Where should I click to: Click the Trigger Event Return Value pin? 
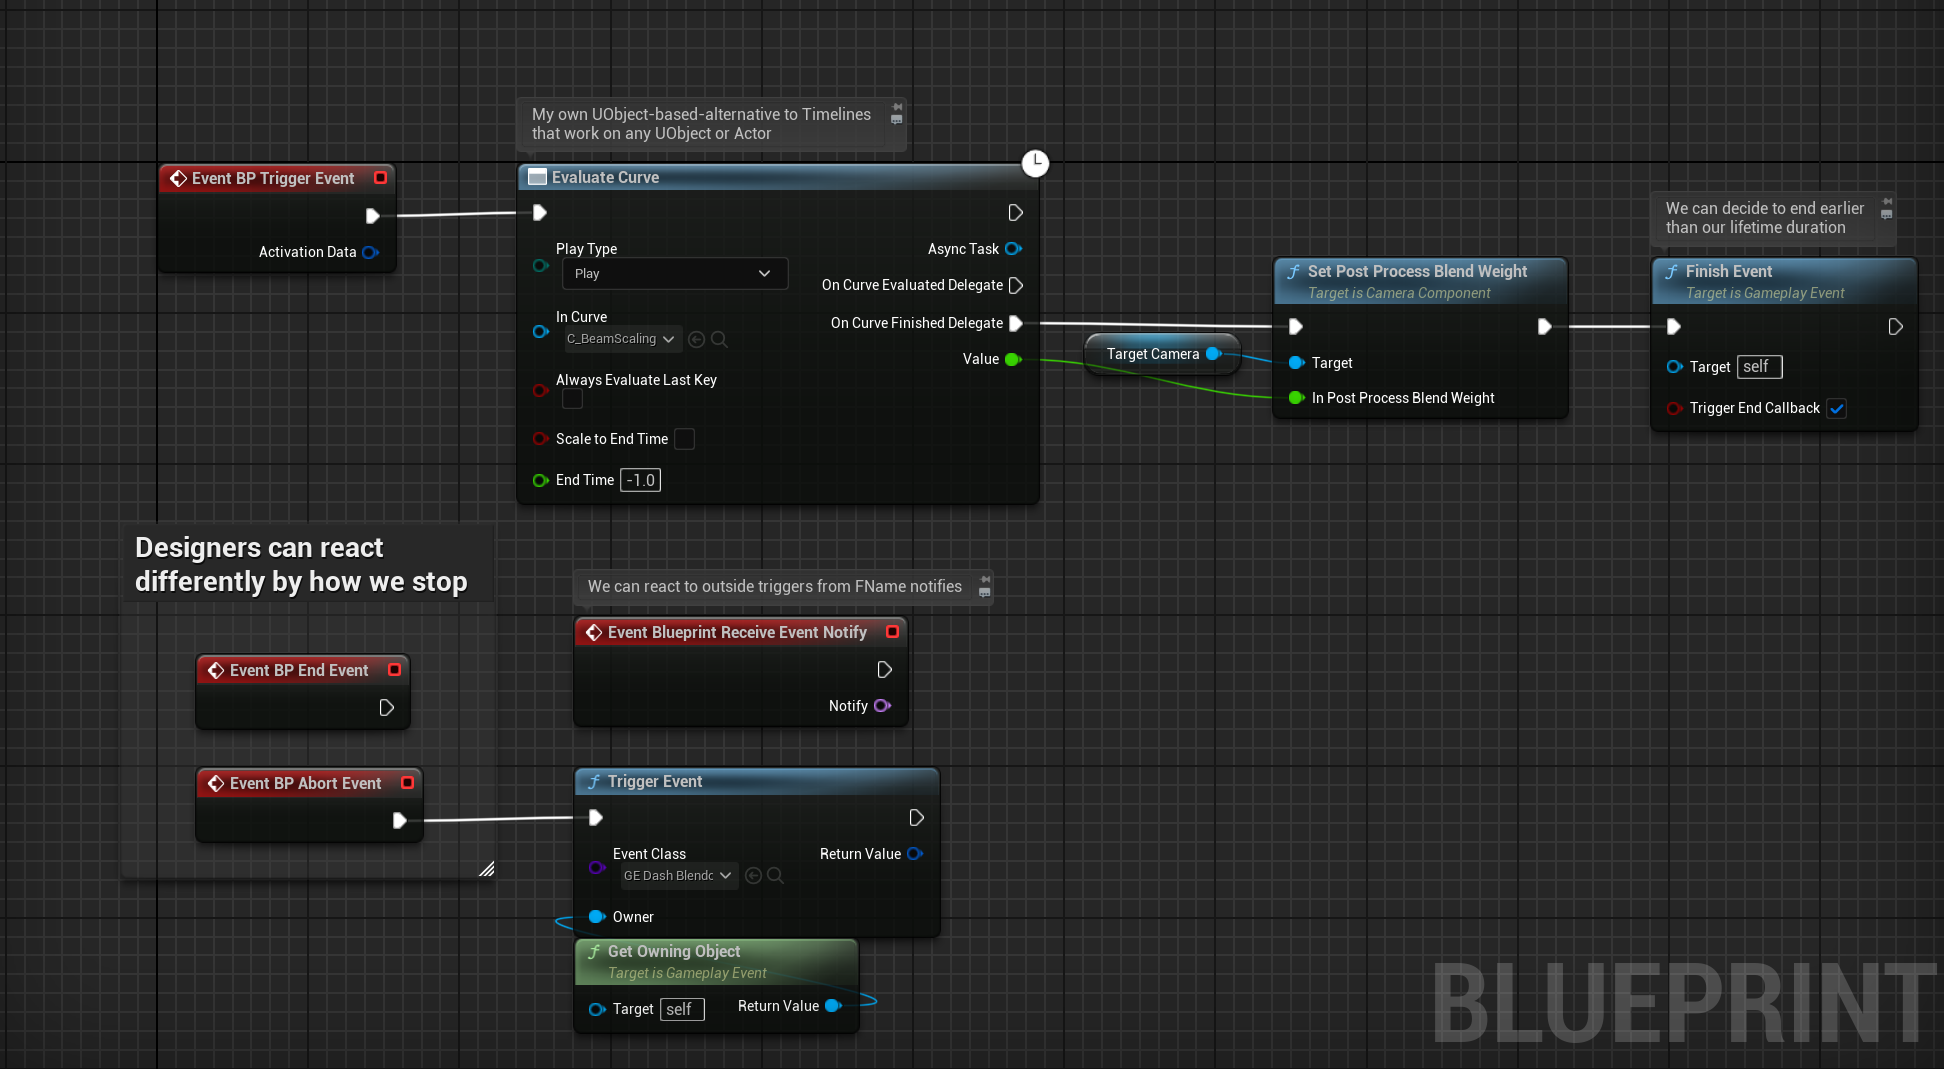[x=914, y=854]
